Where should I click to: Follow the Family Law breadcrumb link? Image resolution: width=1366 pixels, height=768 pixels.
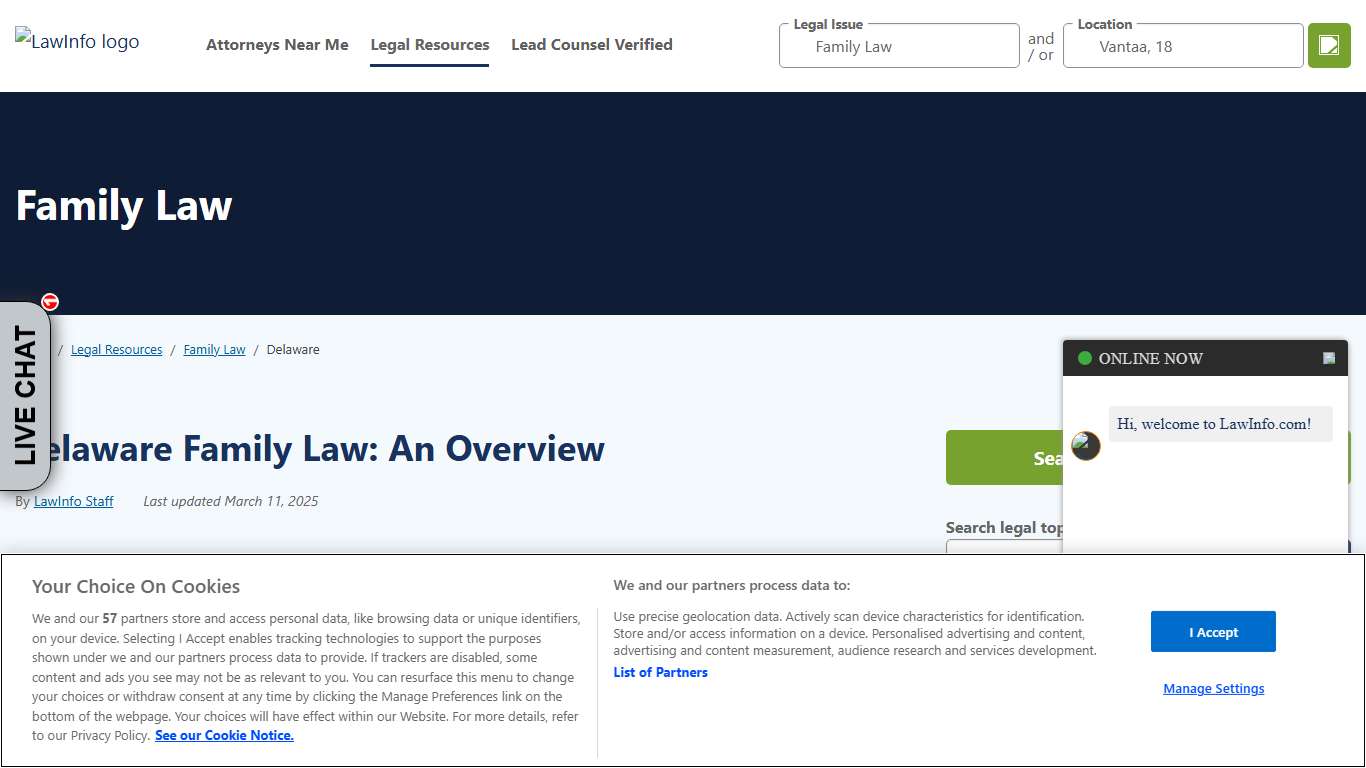point(213,349)
